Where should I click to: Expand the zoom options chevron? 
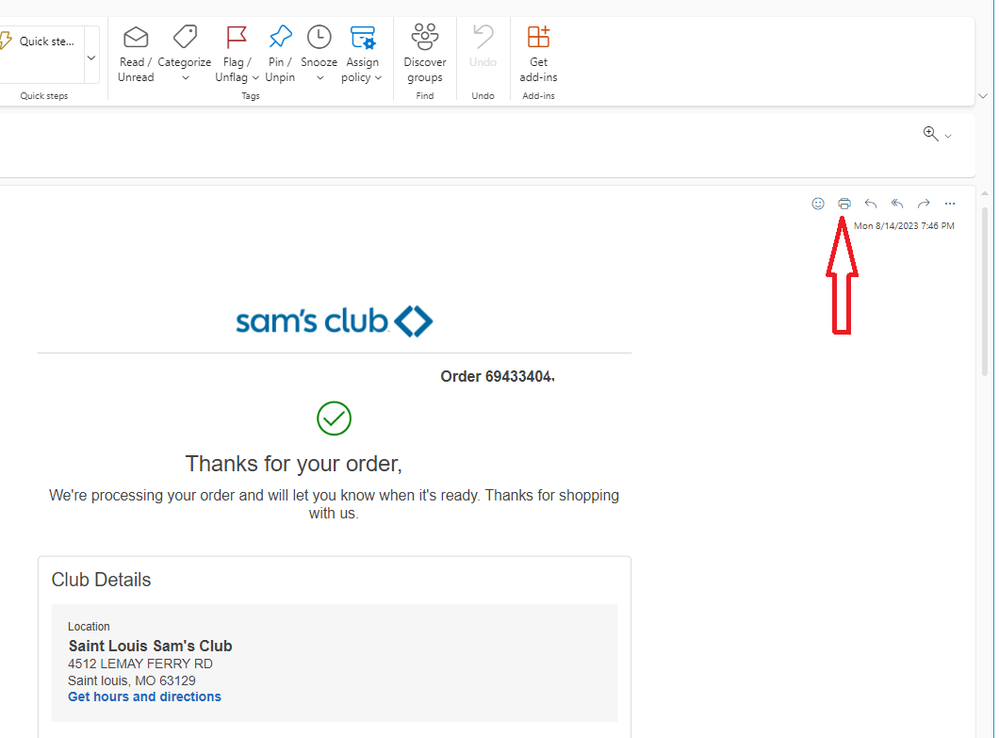pos(948,136)
